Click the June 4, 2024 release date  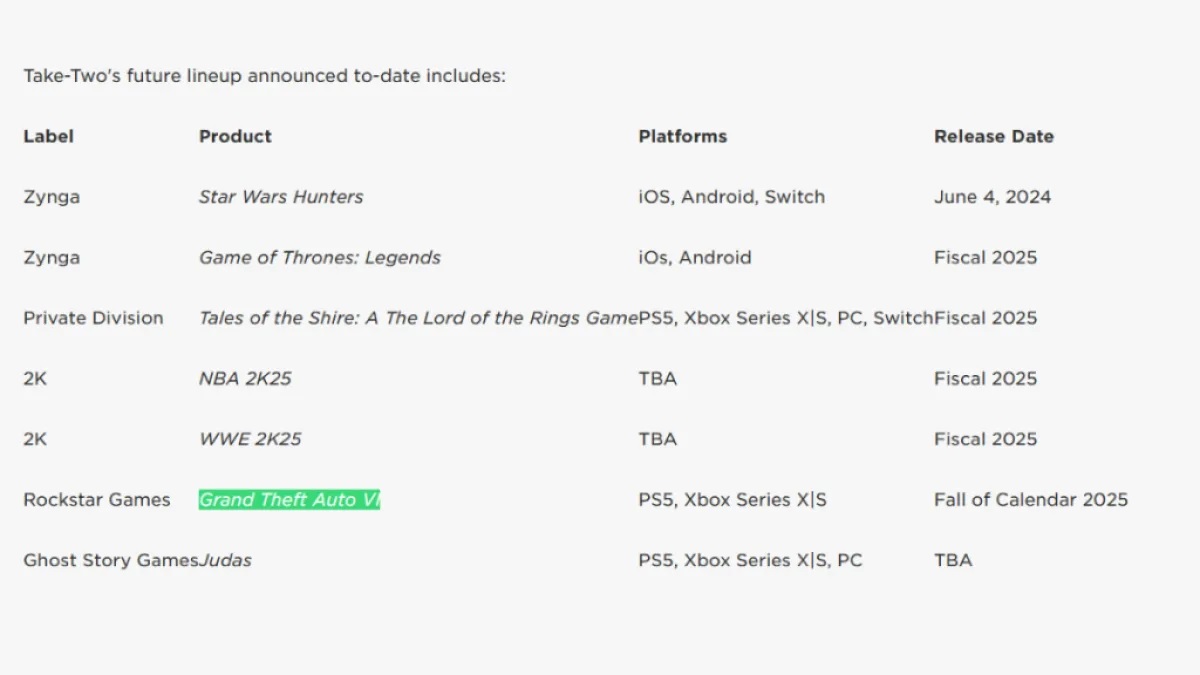coord(993,197)
